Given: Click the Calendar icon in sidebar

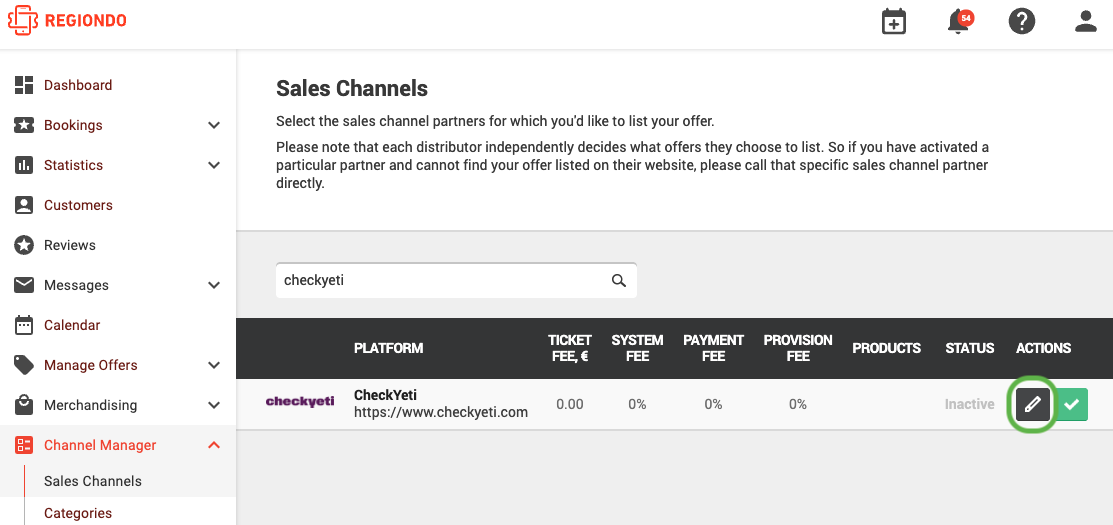Looking at the screenshot, I should [x=24, y=325].
